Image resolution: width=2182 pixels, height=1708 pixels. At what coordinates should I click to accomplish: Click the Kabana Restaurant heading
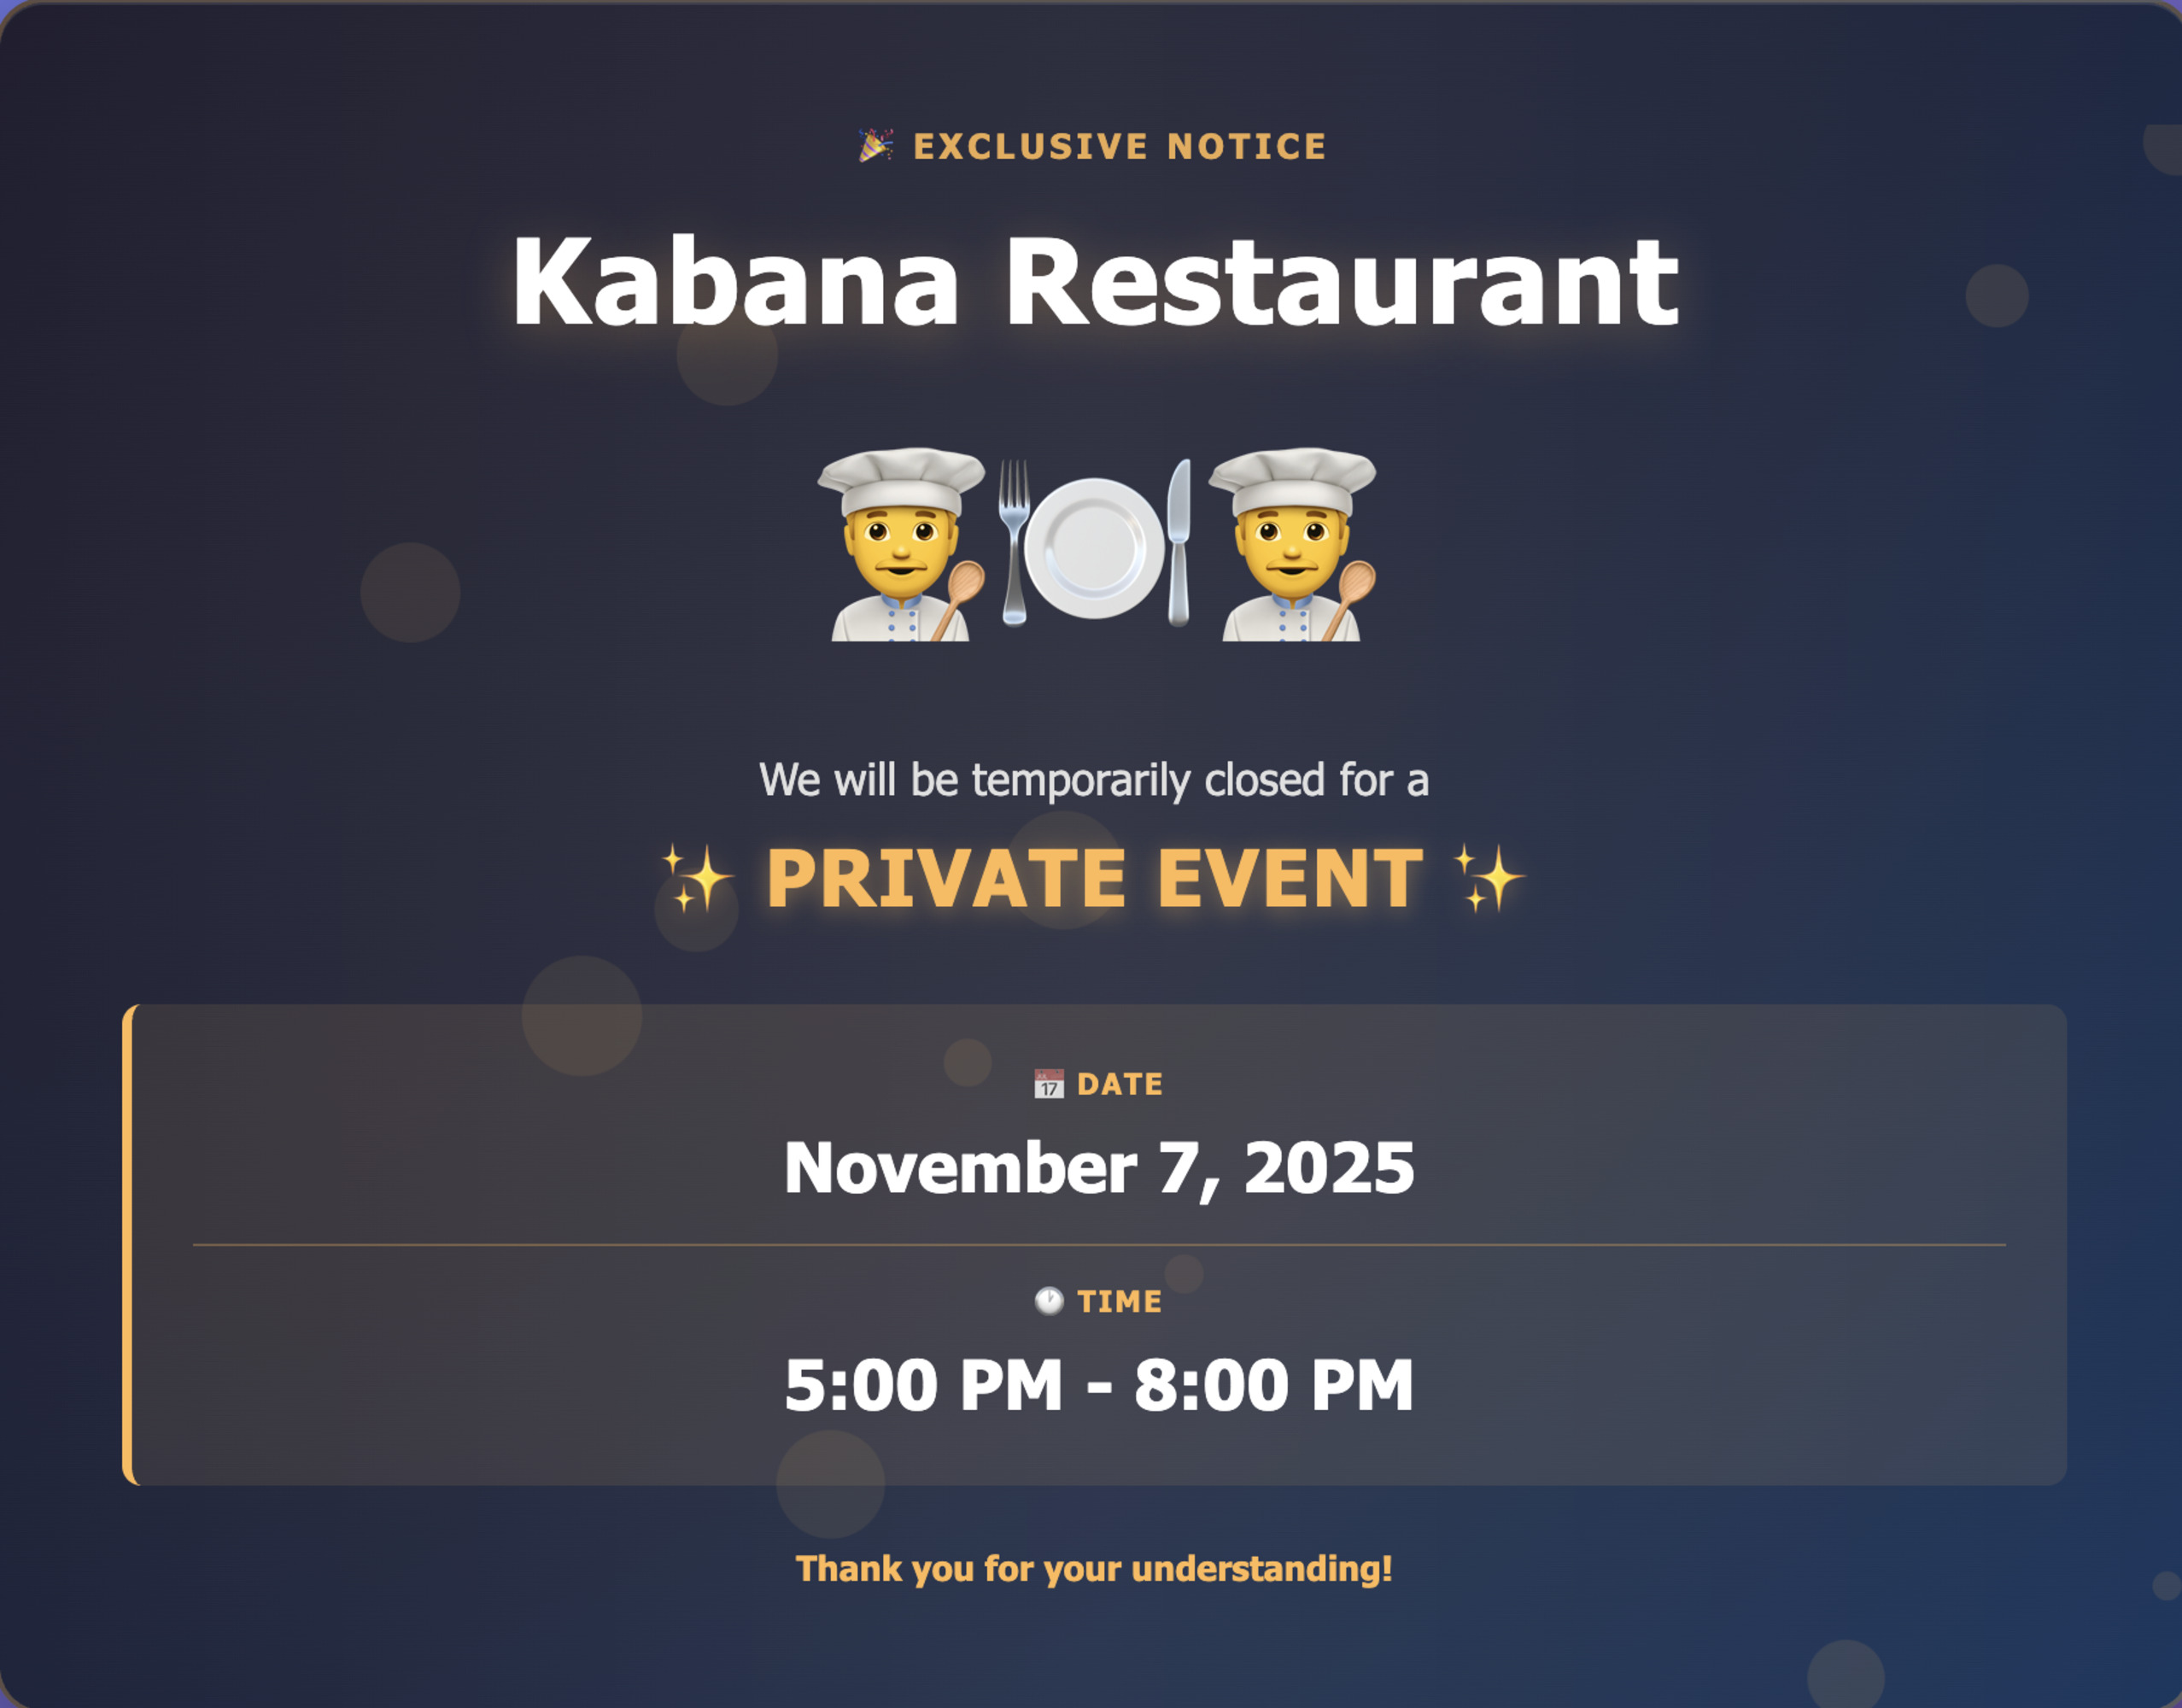[x=1094, y=282]
